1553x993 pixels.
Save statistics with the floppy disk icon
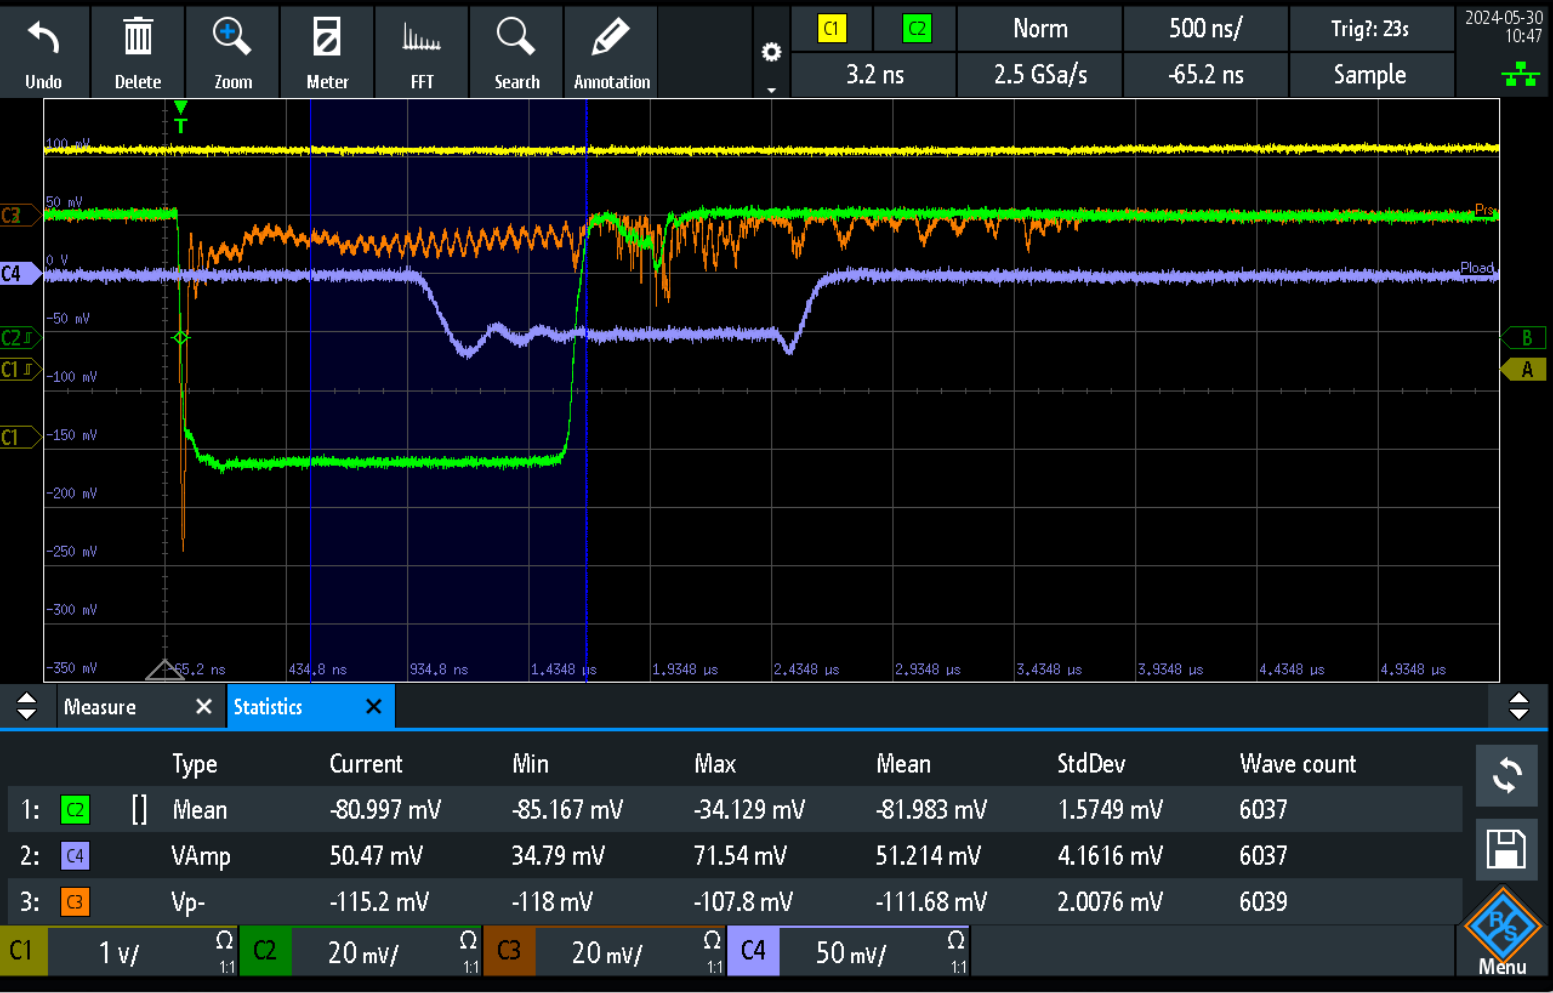[x=1505, y=849]
